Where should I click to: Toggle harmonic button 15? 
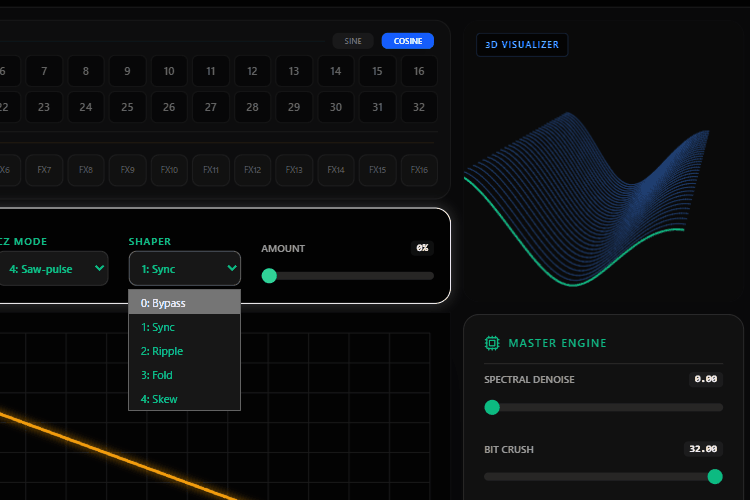tap(377, 71)
